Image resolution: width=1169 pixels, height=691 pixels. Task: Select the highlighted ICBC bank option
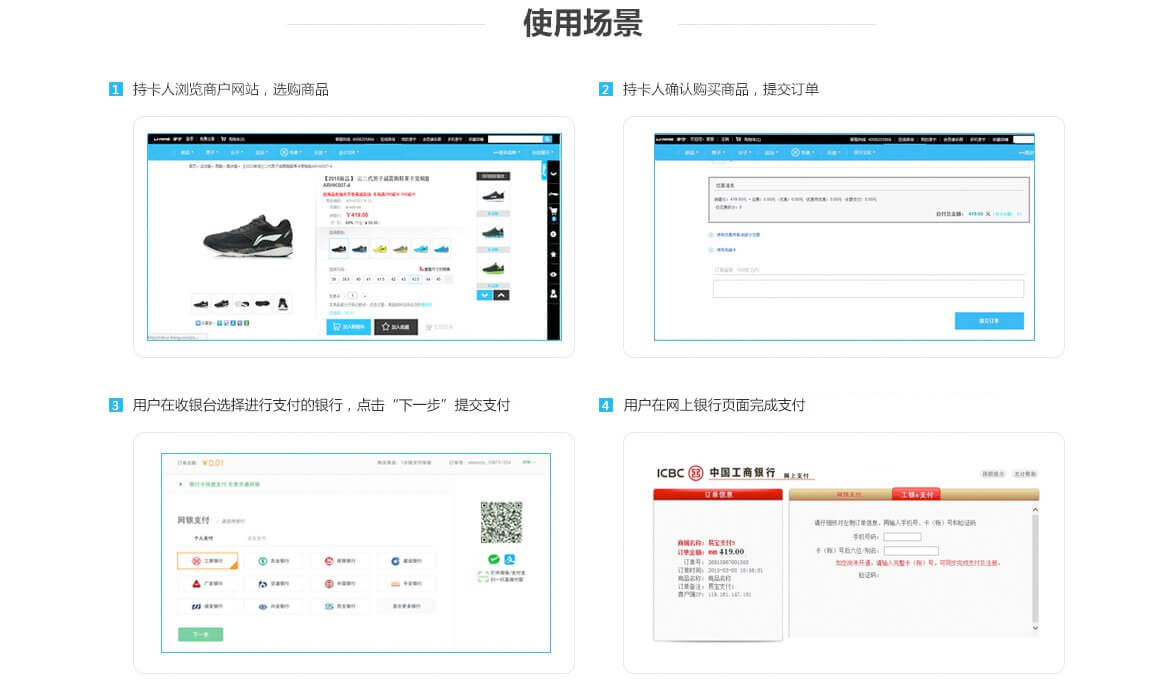pos(207,561)
